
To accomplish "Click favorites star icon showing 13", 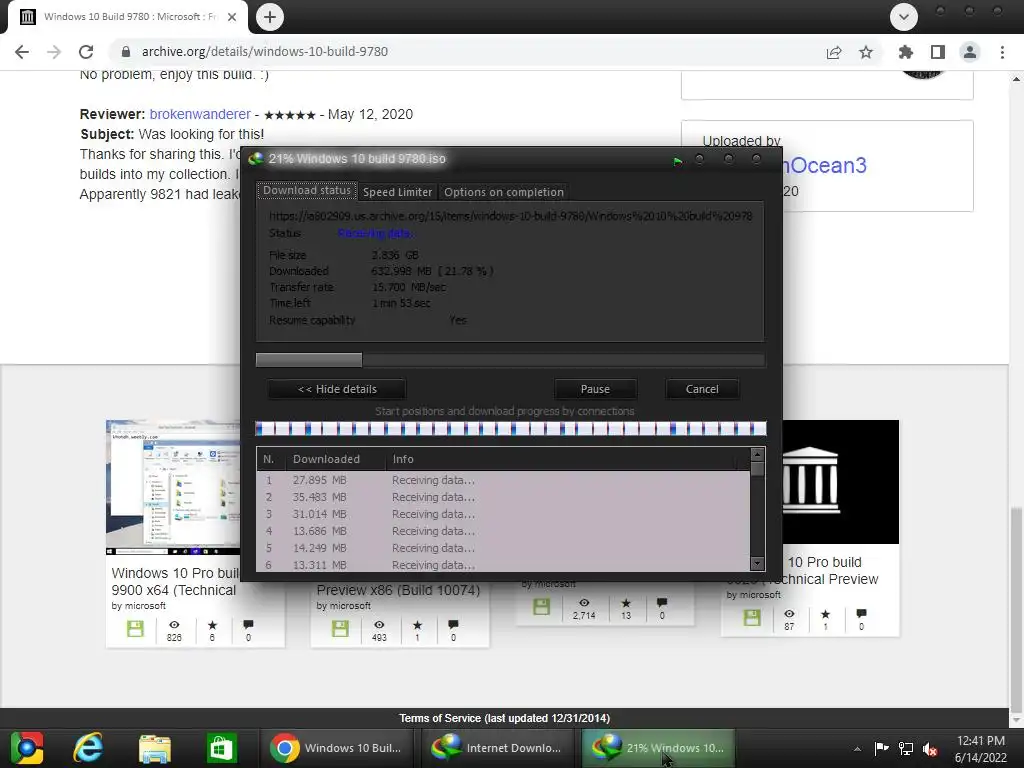I will 626,603.
